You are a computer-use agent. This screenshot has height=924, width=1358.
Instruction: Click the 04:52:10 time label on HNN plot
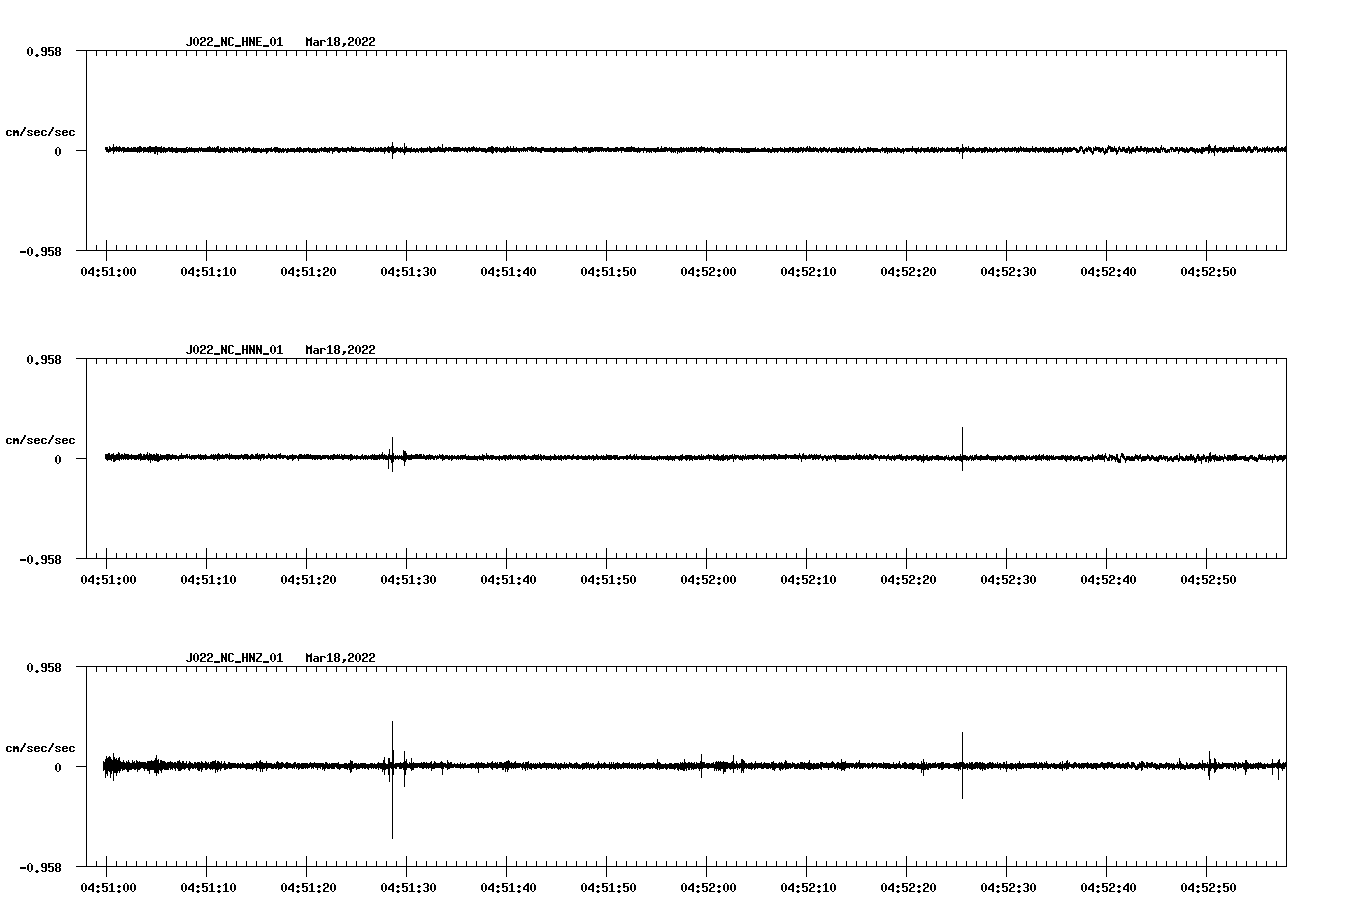tap(808, 580)
